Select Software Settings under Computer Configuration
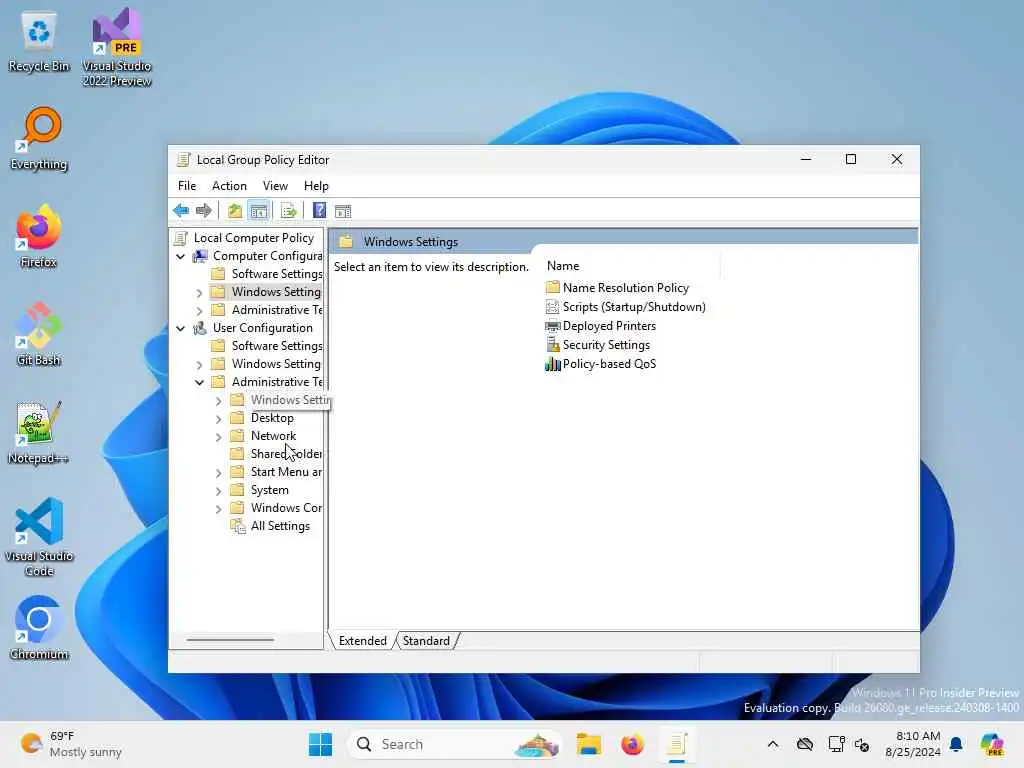This screenshot has height=768, width=1024. pyautogui.click(x=277, y=274)
